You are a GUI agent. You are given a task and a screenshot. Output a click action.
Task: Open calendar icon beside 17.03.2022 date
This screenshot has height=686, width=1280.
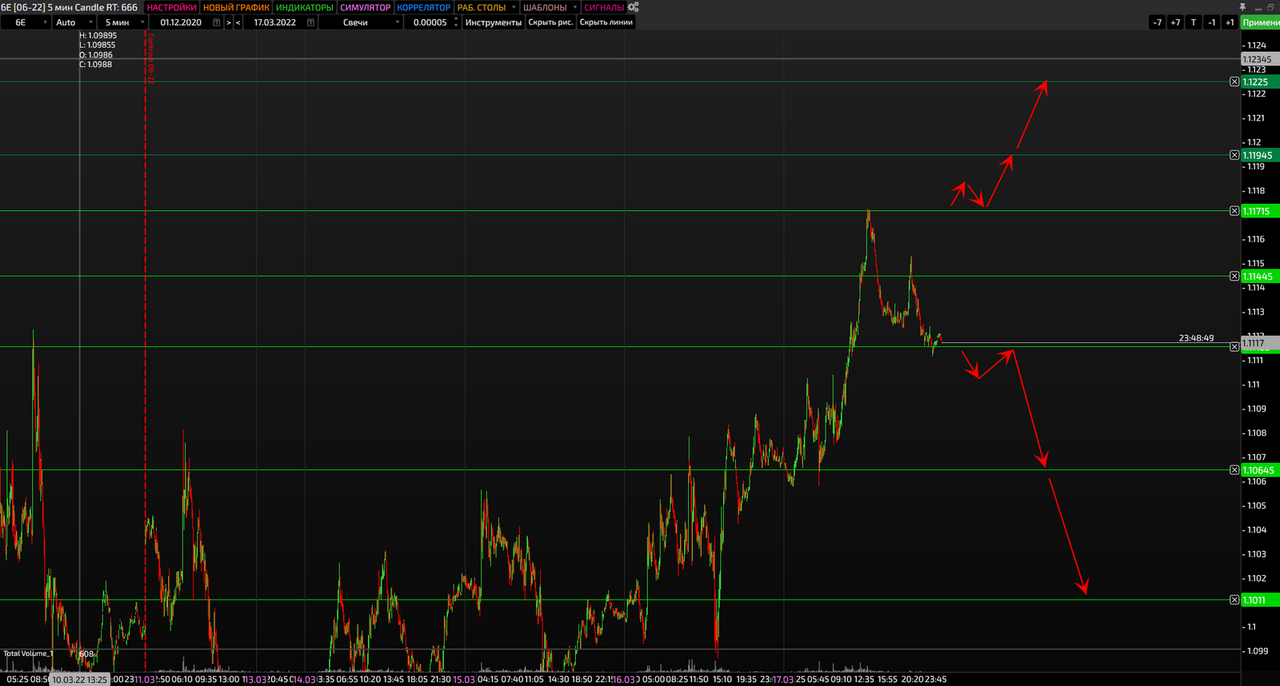[x=309, y=22]
